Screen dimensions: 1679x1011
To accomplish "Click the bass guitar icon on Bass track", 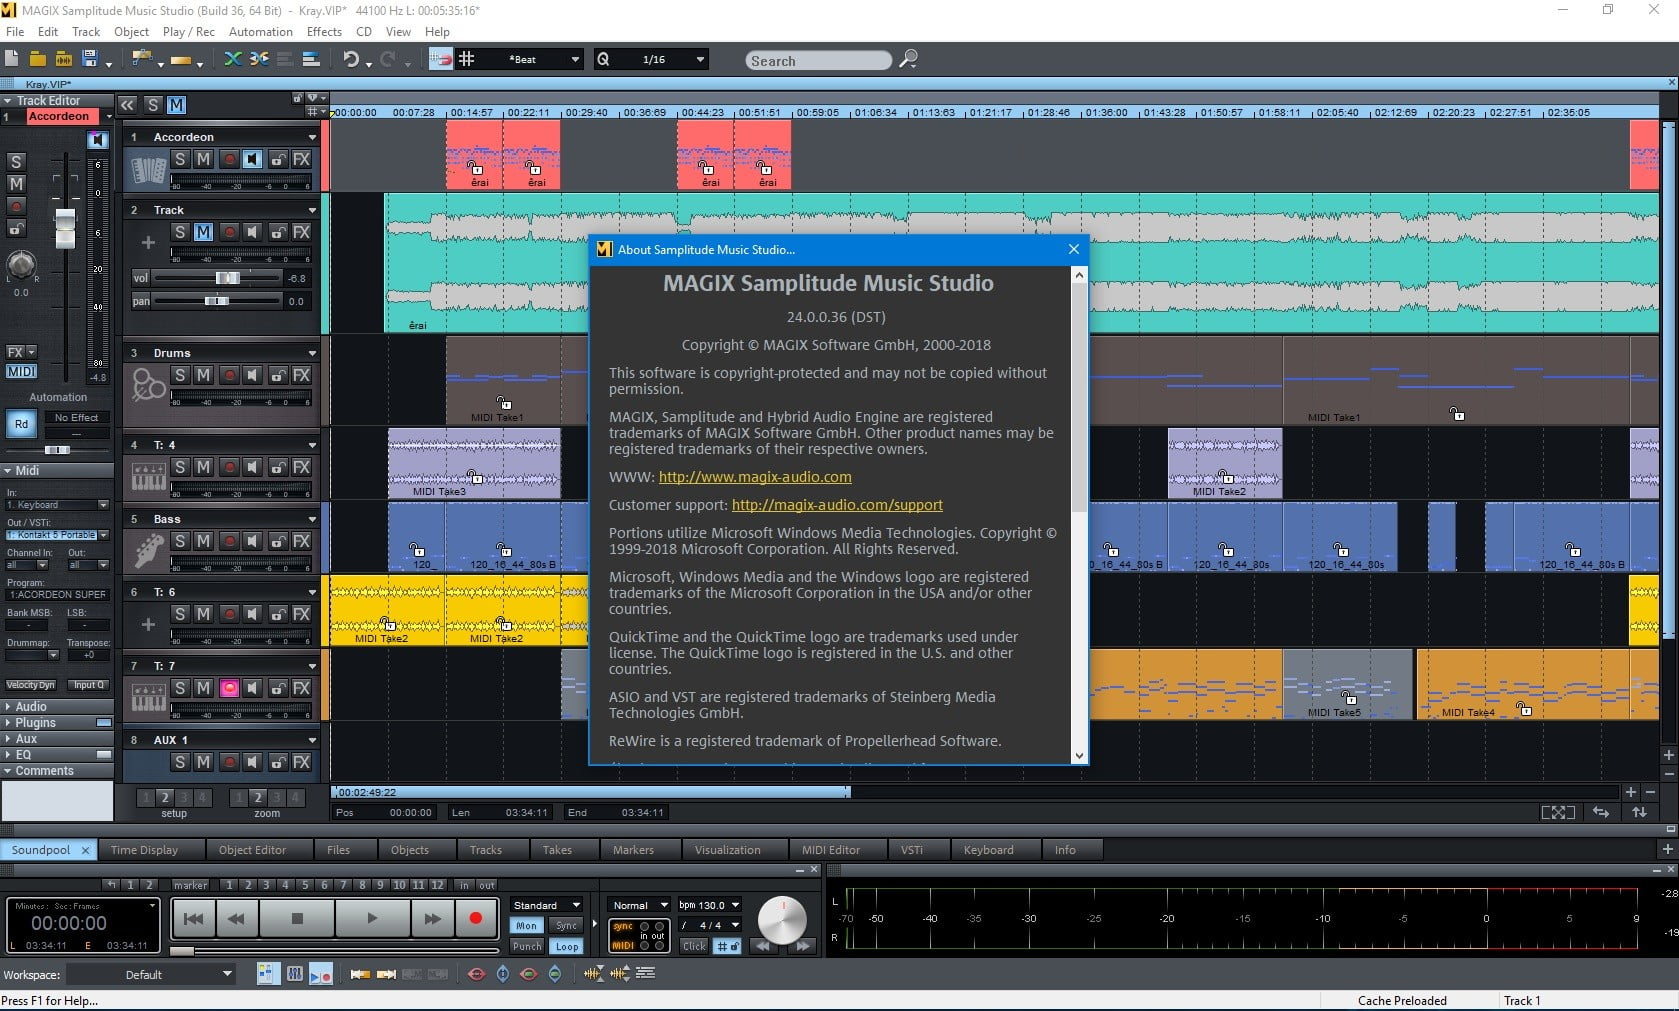I will pyautogui.click(x=148, y=551).
